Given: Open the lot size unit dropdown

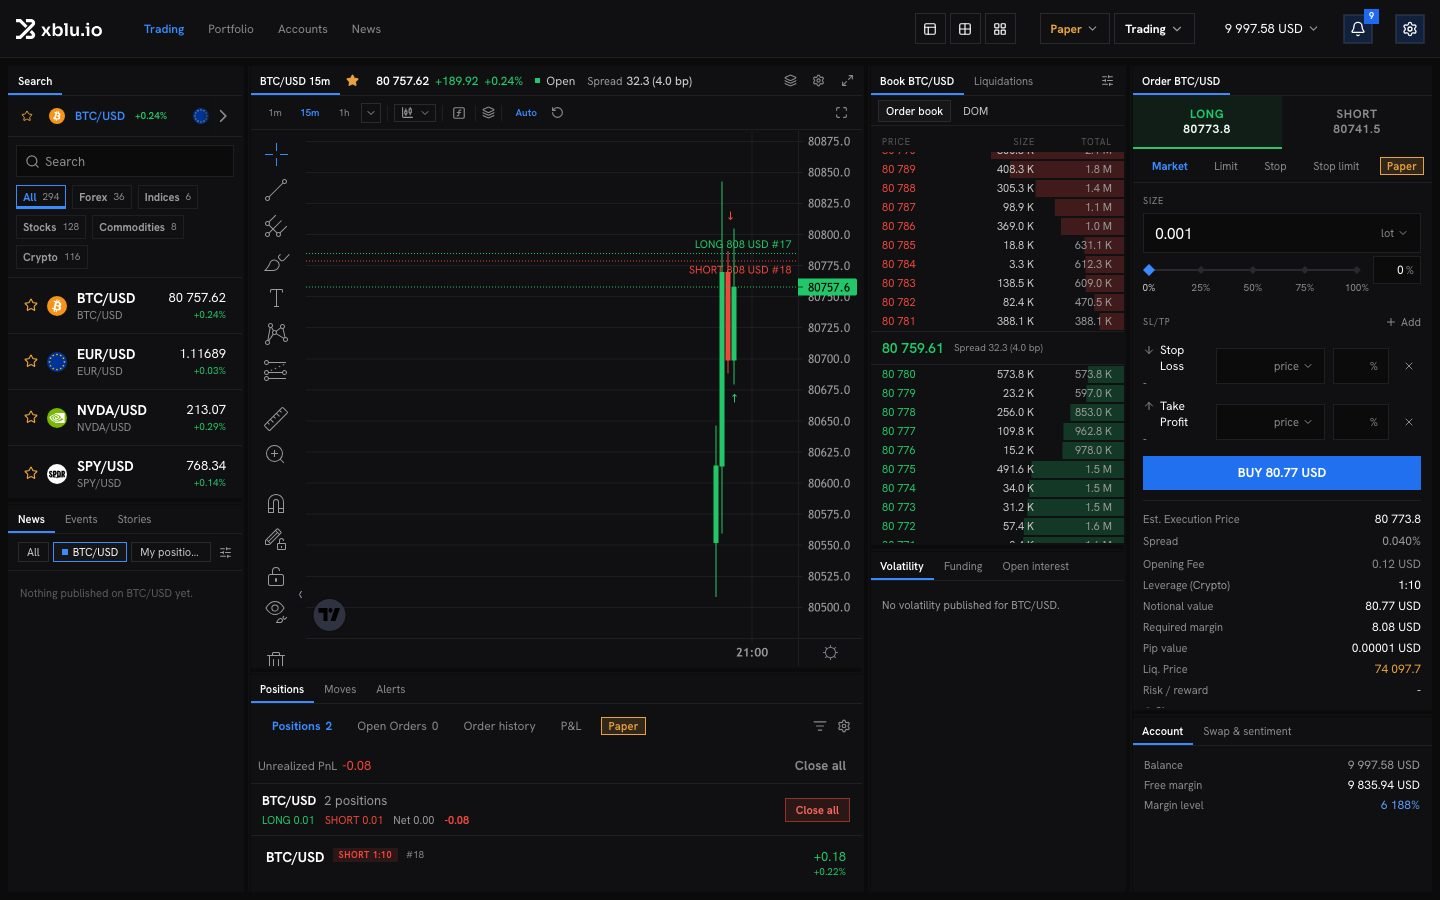Looking at the screenshot, I should tap(1394, 234).
